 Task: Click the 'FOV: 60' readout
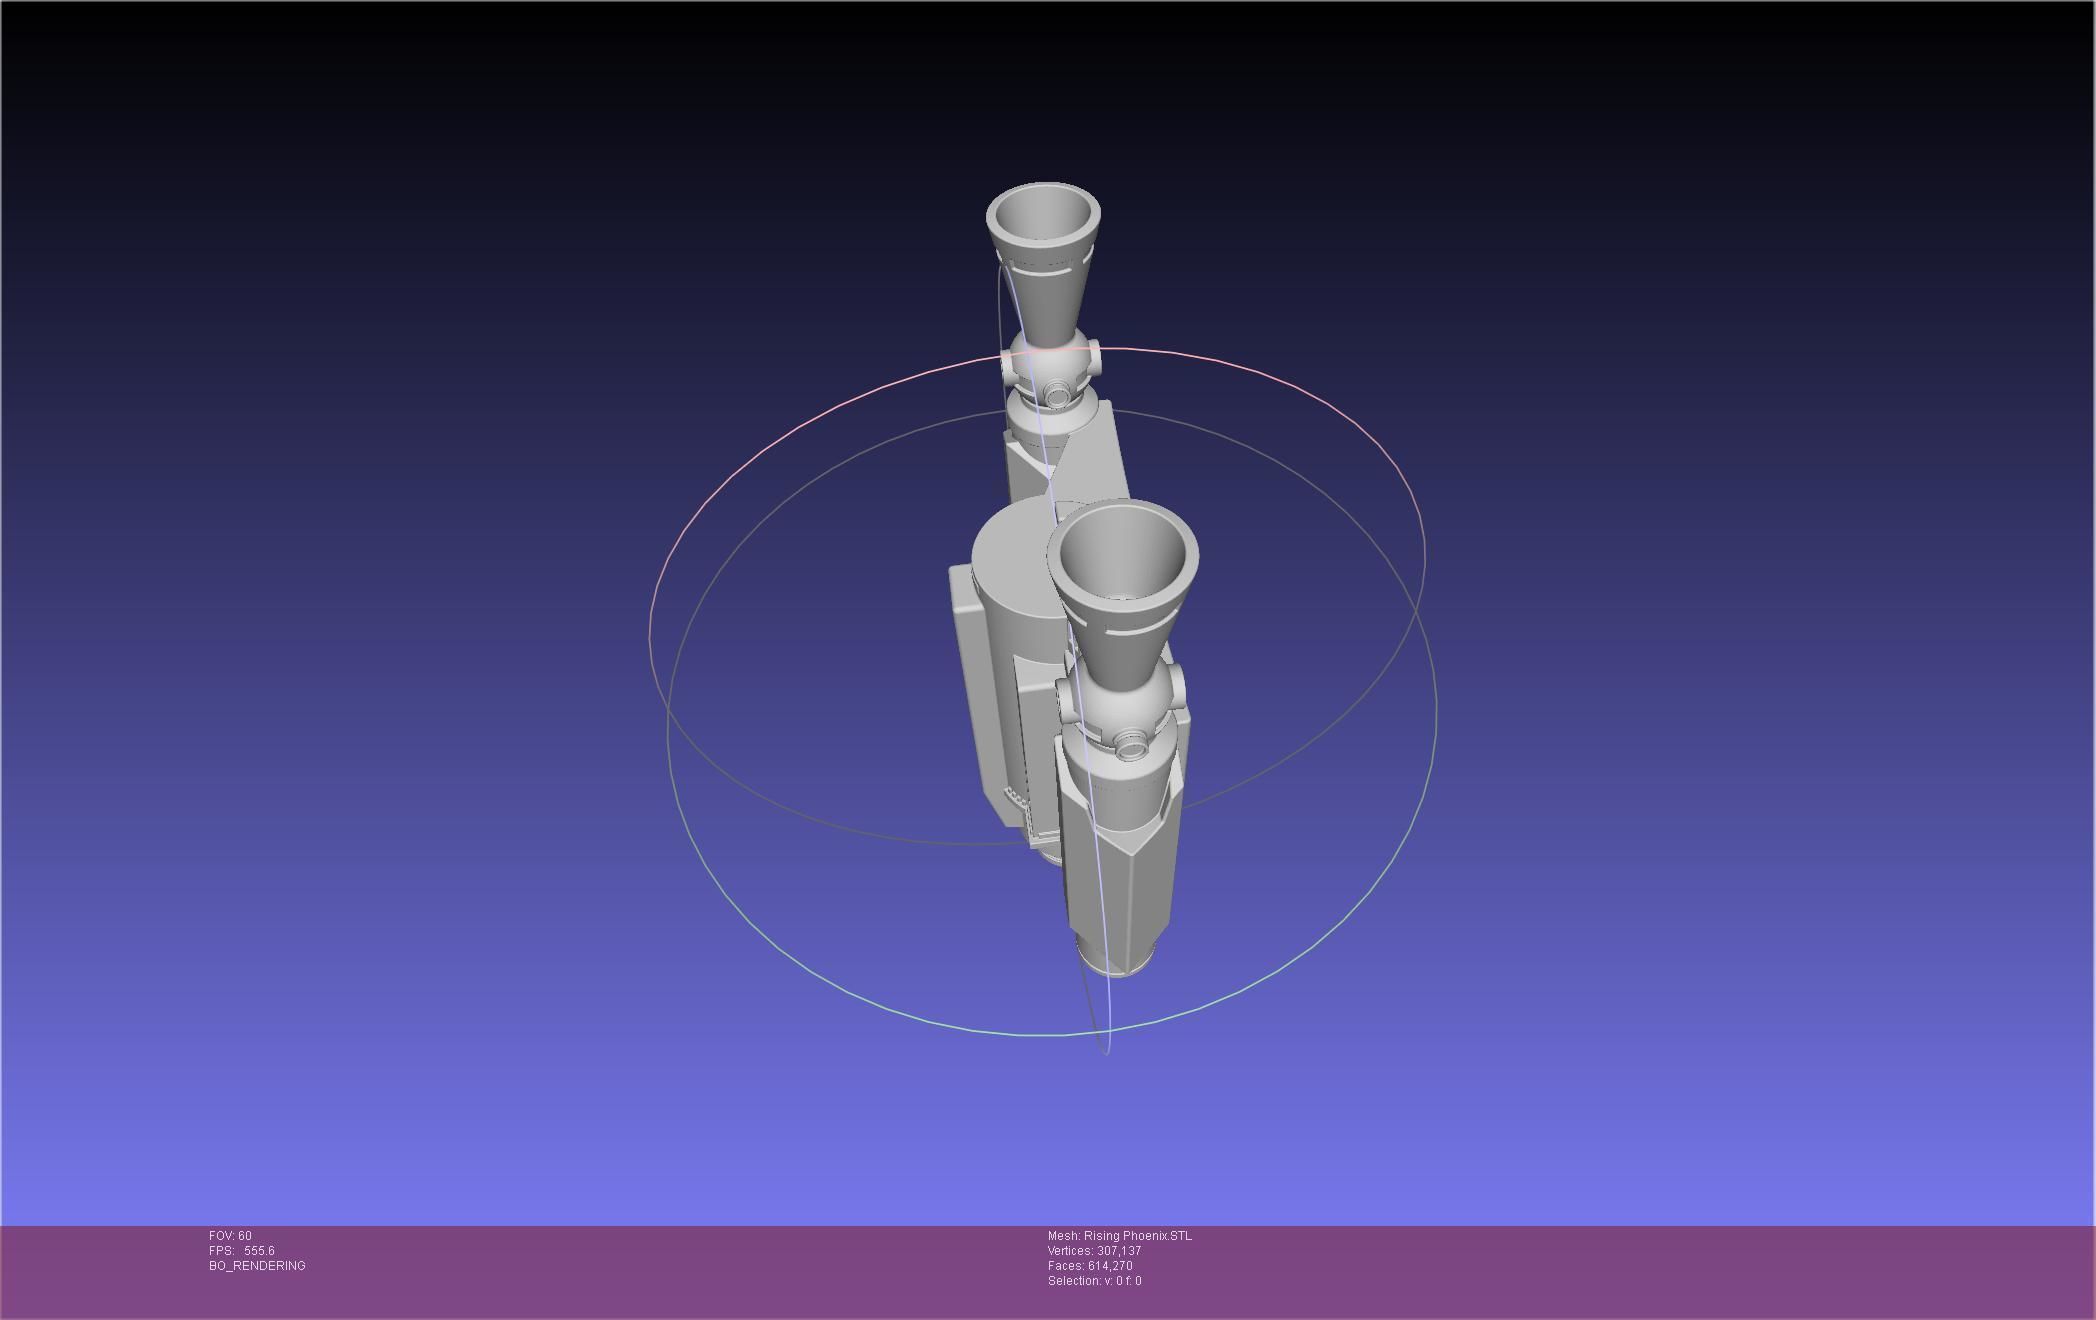click(230, 1236)
